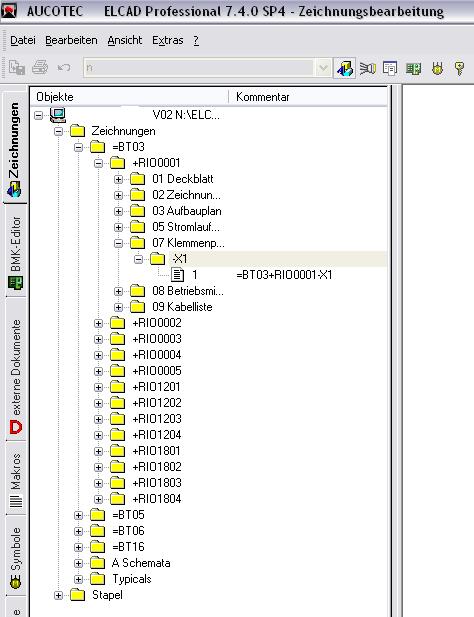
Task: Select the 03 Aufbauplan folder
Action: pos(186,211)
